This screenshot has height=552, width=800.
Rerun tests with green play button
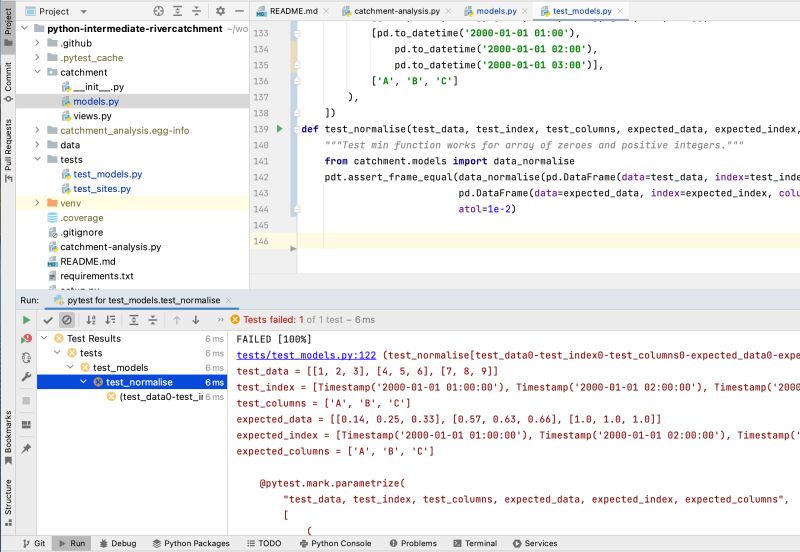(x=27, y=320)
